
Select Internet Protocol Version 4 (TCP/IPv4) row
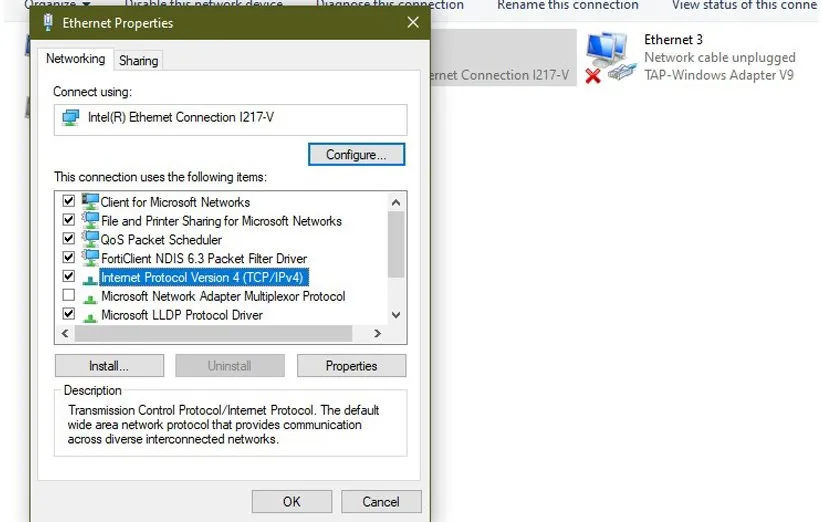click(x=204, y=277)
